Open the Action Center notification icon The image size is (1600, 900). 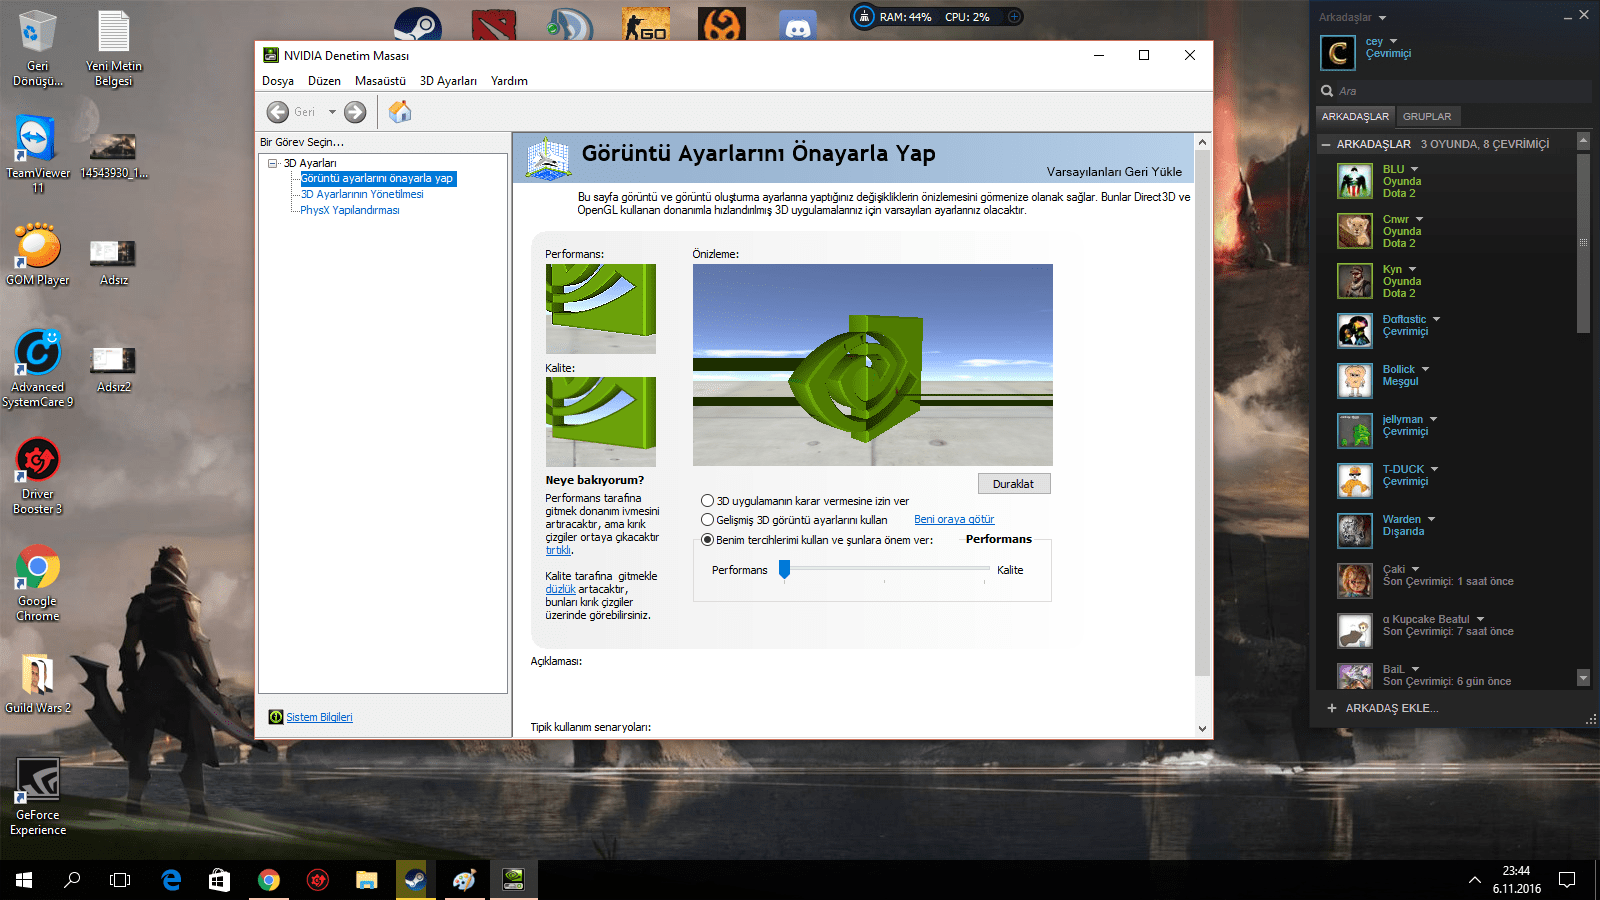(1567, 880)
